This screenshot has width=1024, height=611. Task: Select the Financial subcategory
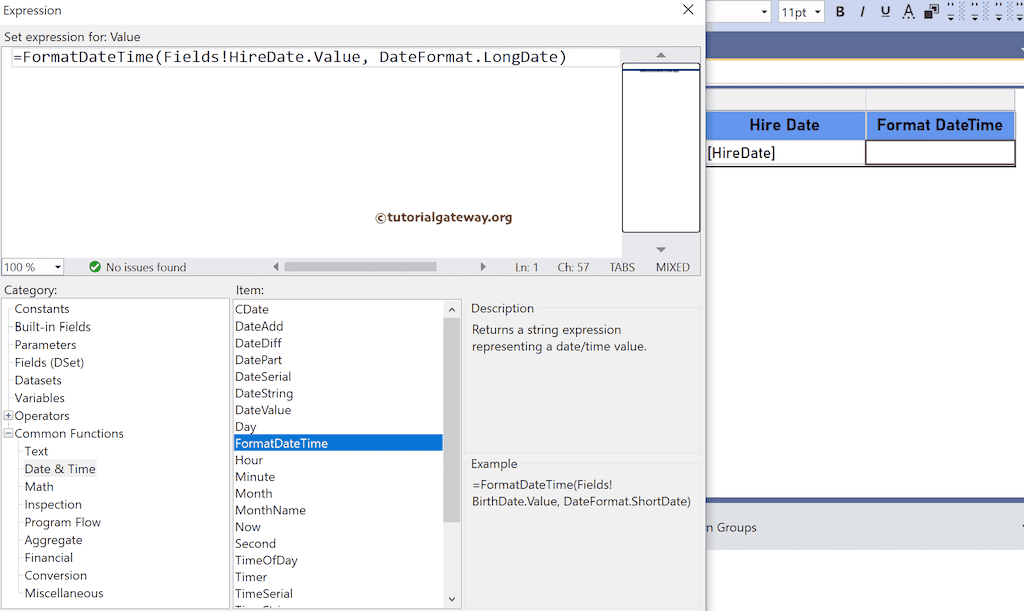(49, 557)
